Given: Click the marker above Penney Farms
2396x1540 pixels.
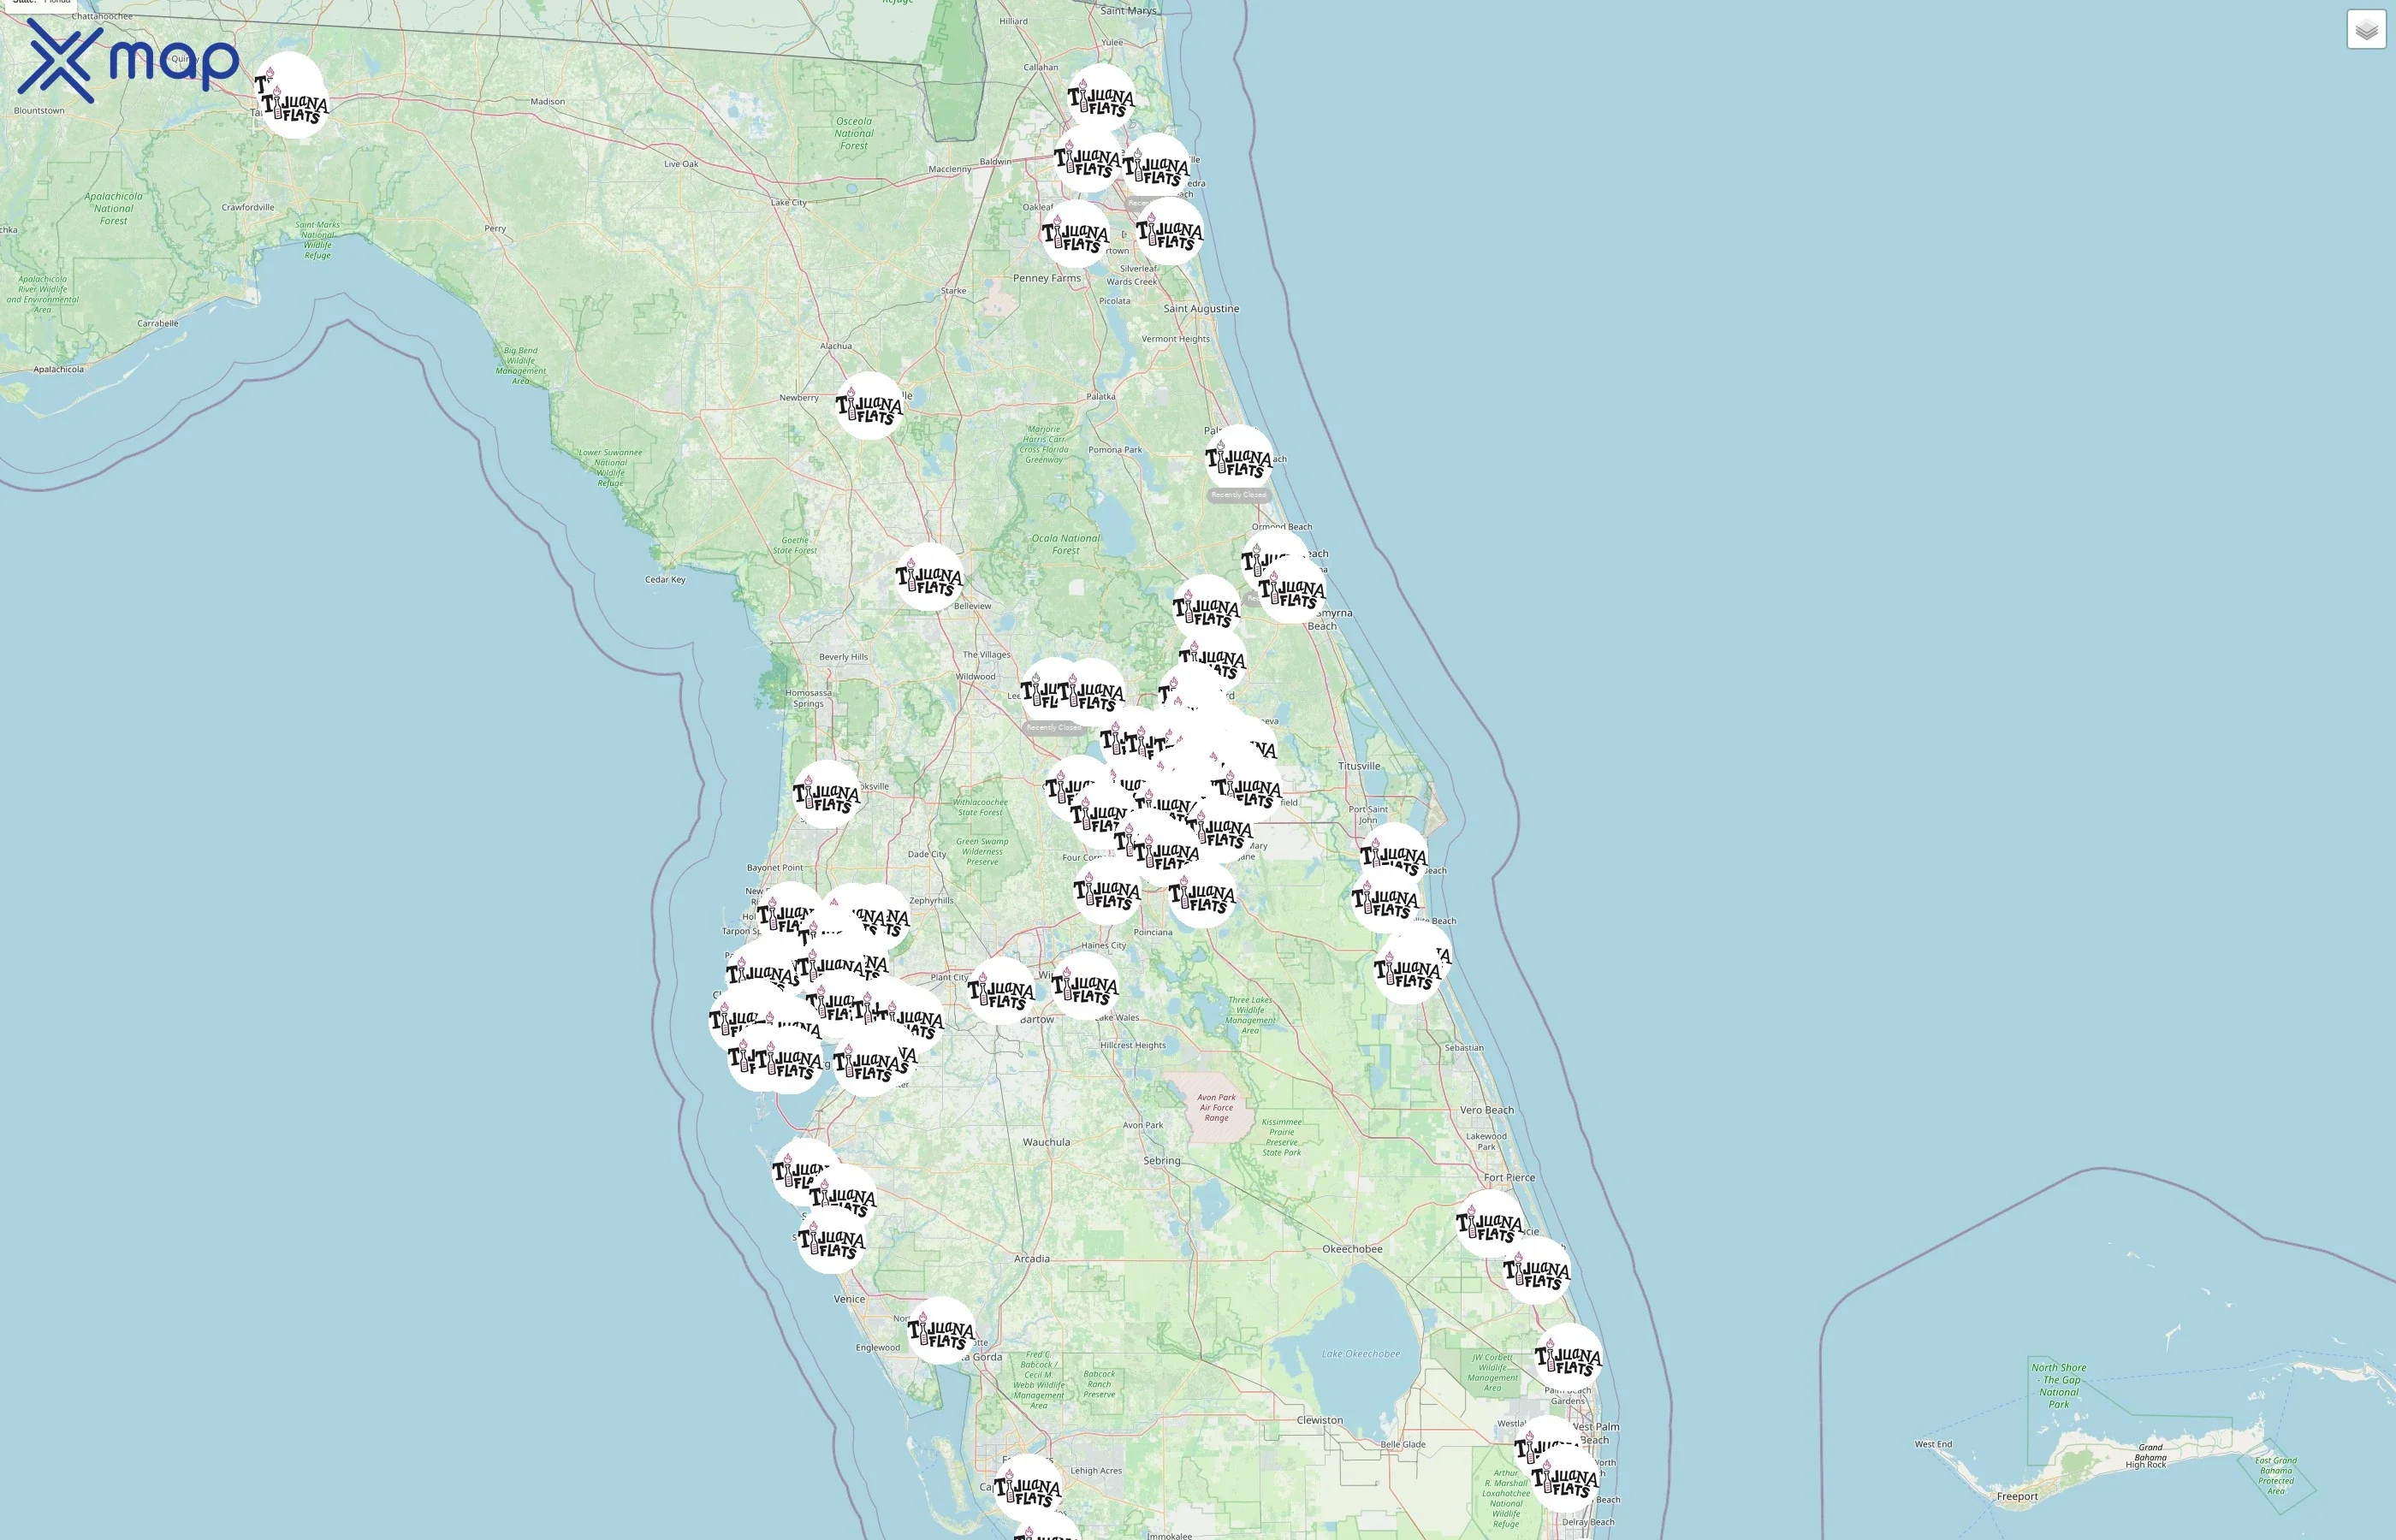Looking at the screenshot, I should 1075,234.
